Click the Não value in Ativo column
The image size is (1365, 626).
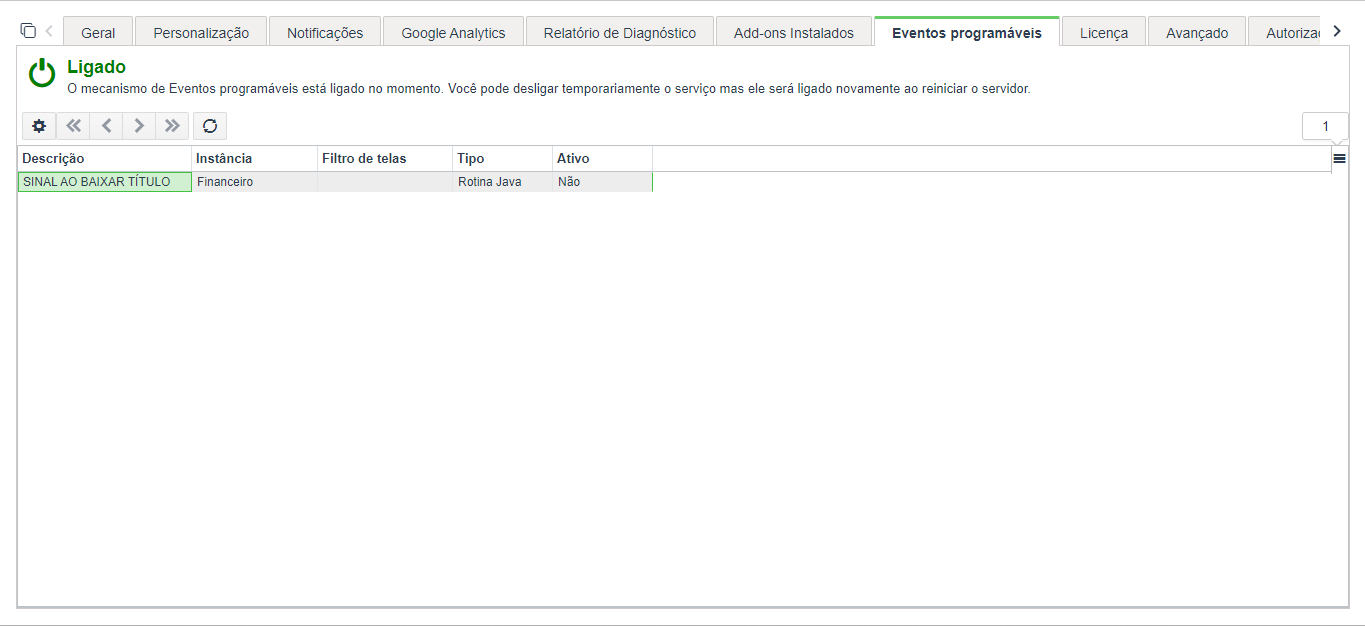point(602,182)
